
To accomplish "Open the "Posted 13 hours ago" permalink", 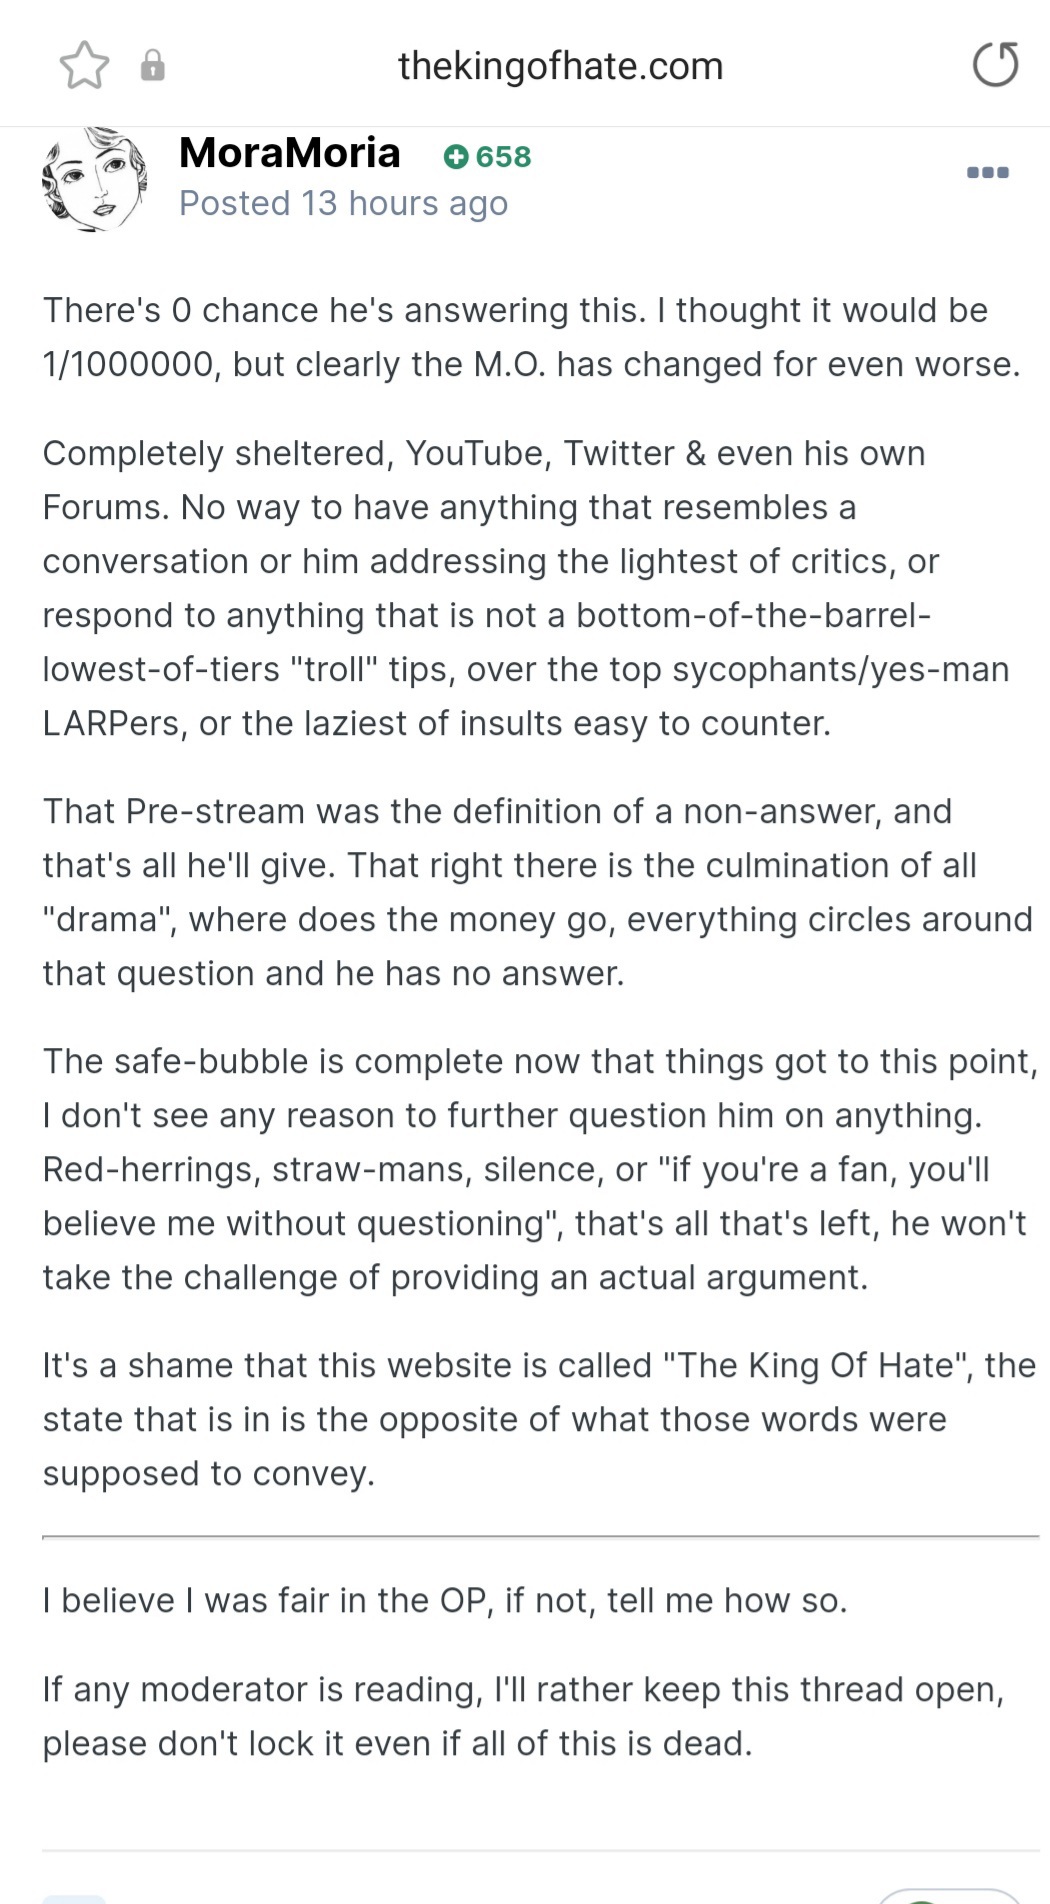I will click(344, 203).
